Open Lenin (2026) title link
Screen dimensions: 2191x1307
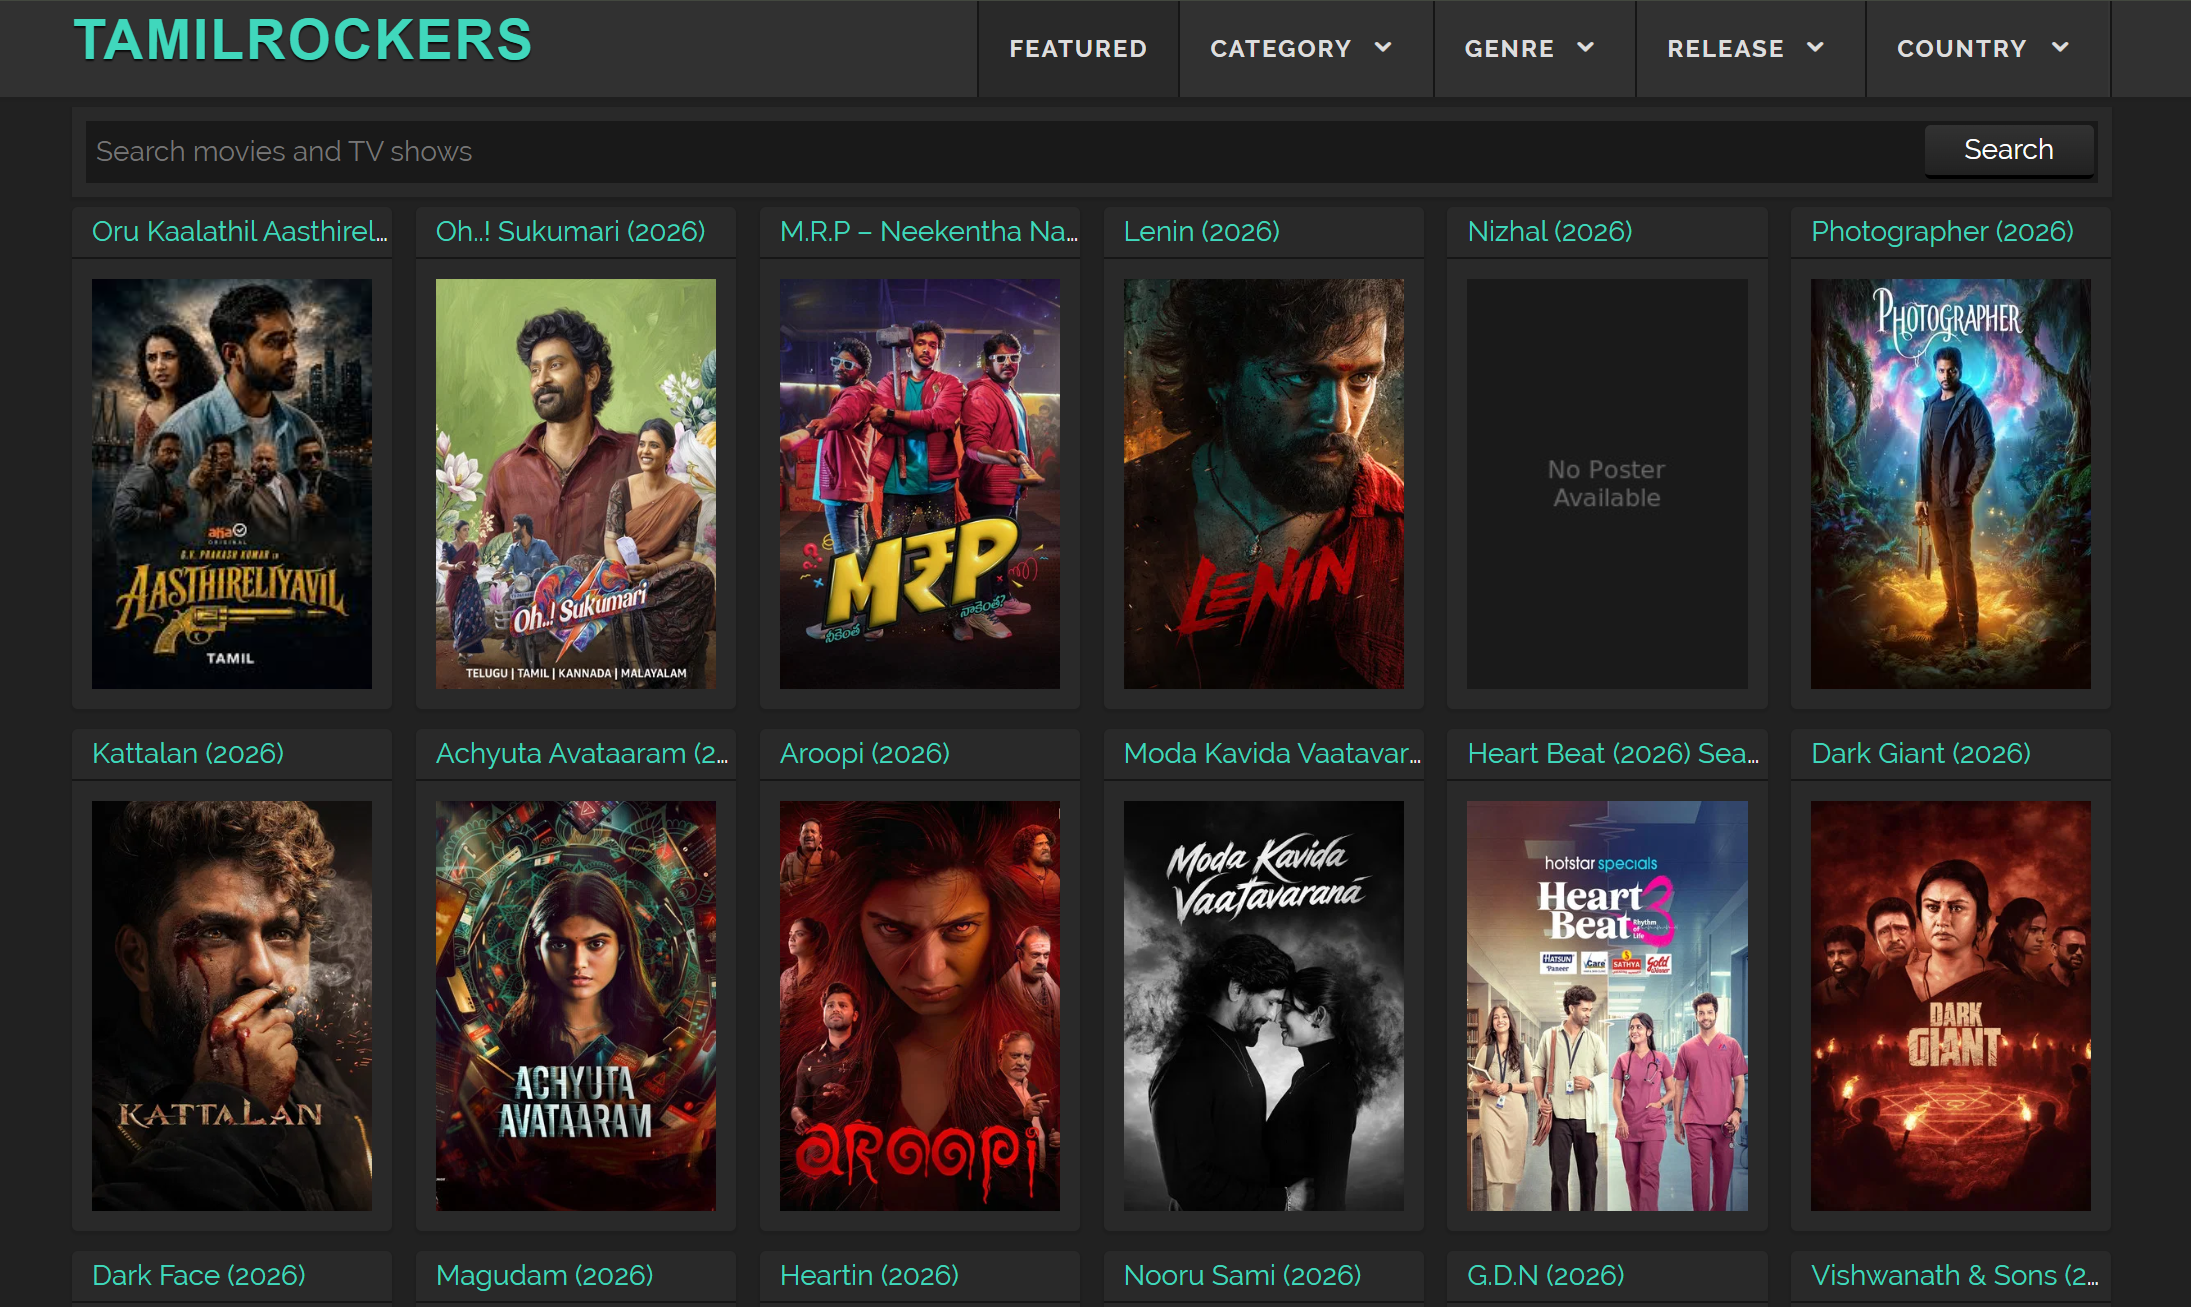[x=1201, y=231]
